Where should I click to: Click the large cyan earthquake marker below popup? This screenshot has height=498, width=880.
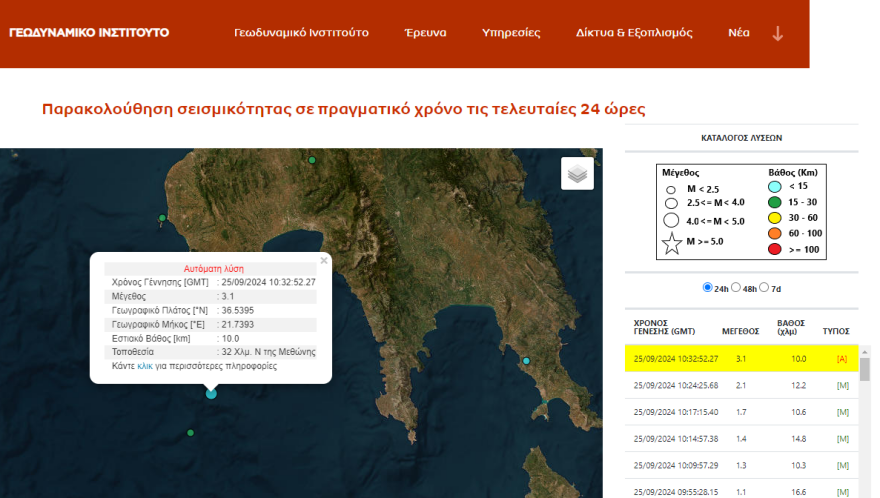(x=211, y=394)
